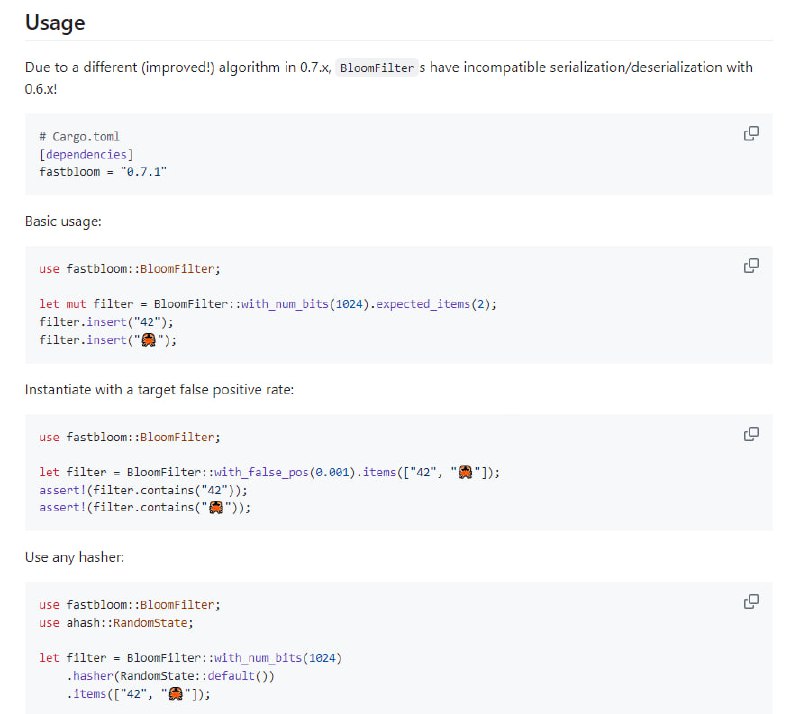Copy the false positive rate code example
Screen dimensions: 800x714
coord(751,434)
